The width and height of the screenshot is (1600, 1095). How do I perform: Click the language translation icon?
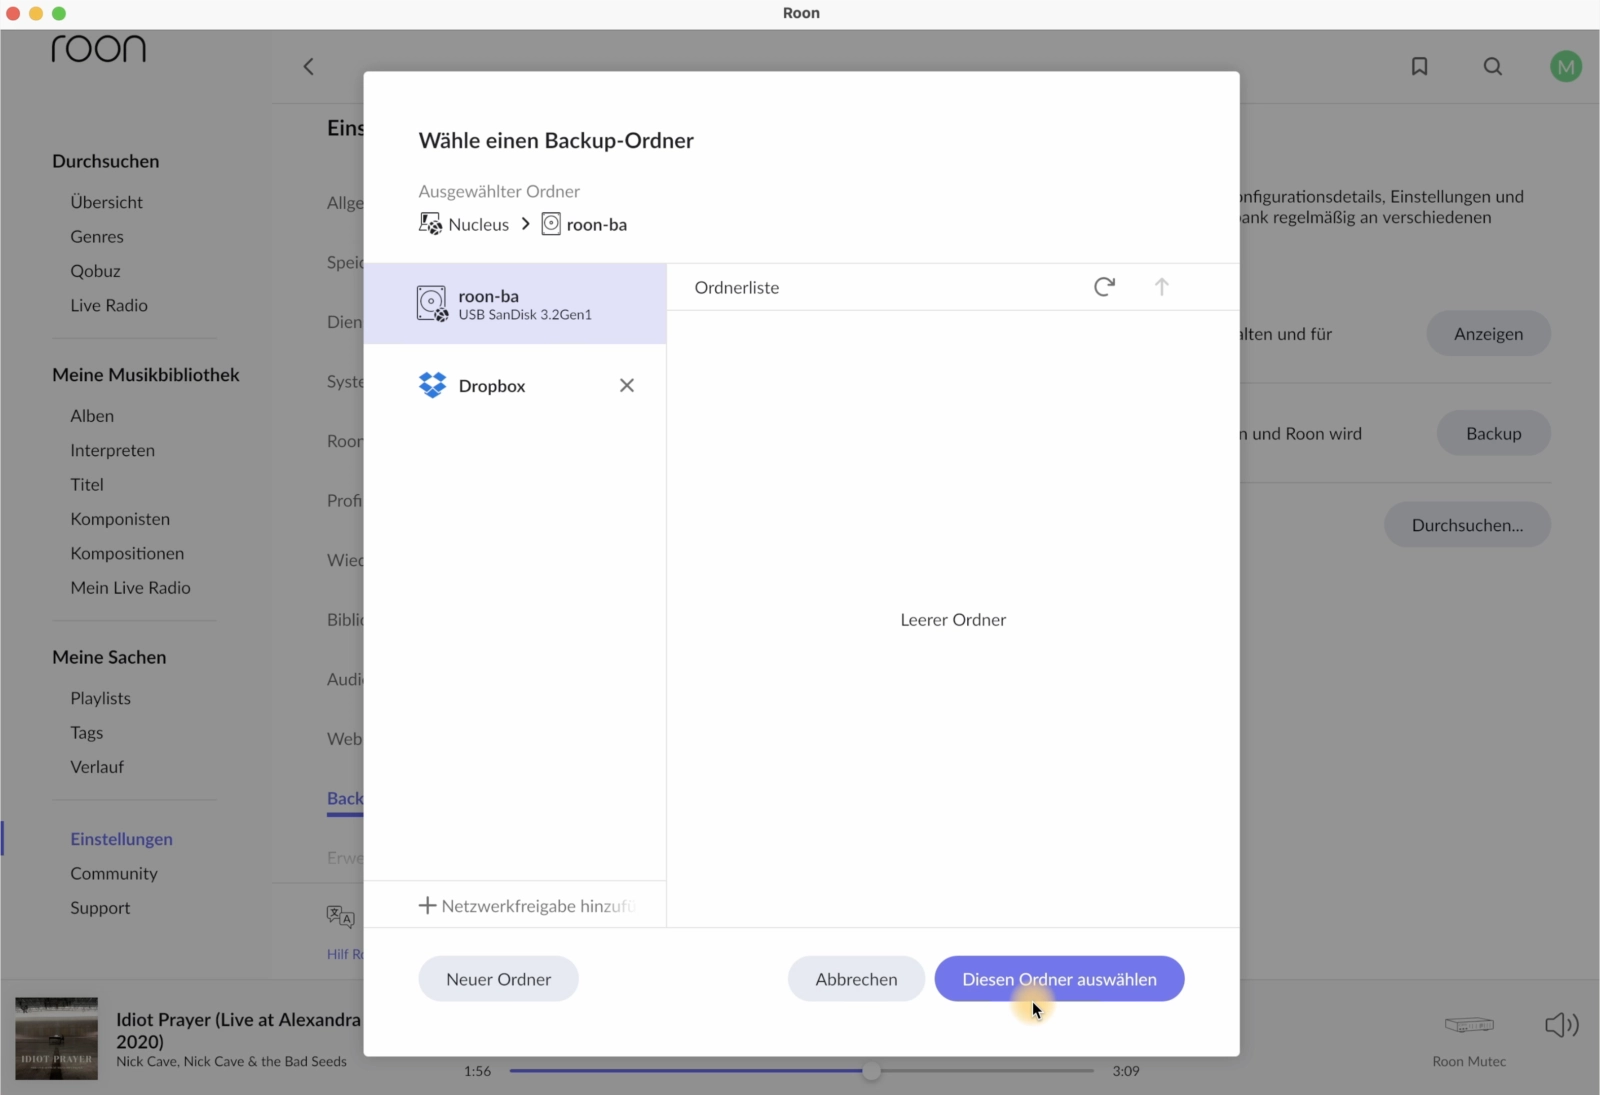tap(340, 915)
